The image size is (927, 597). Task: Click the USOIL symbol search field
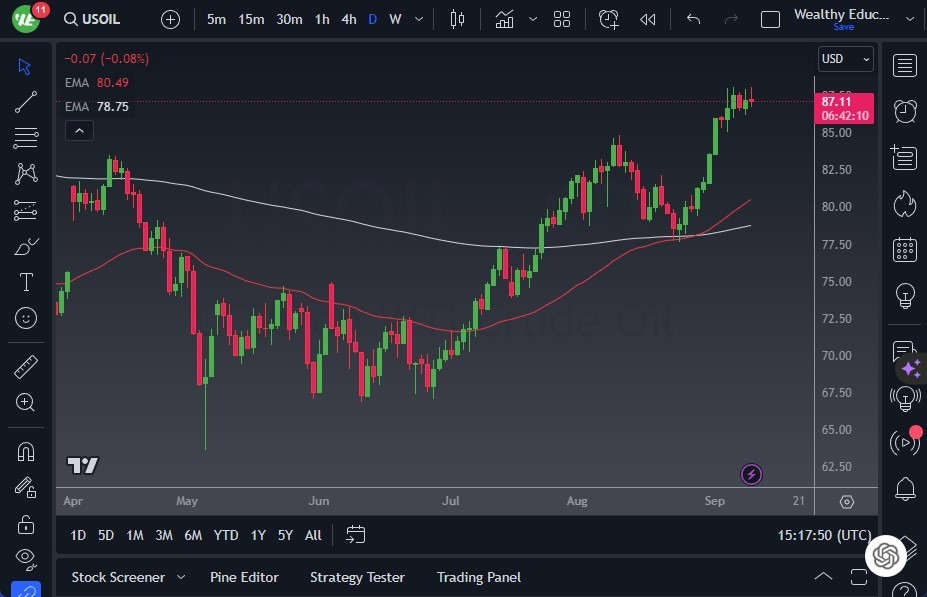[92, 19]
